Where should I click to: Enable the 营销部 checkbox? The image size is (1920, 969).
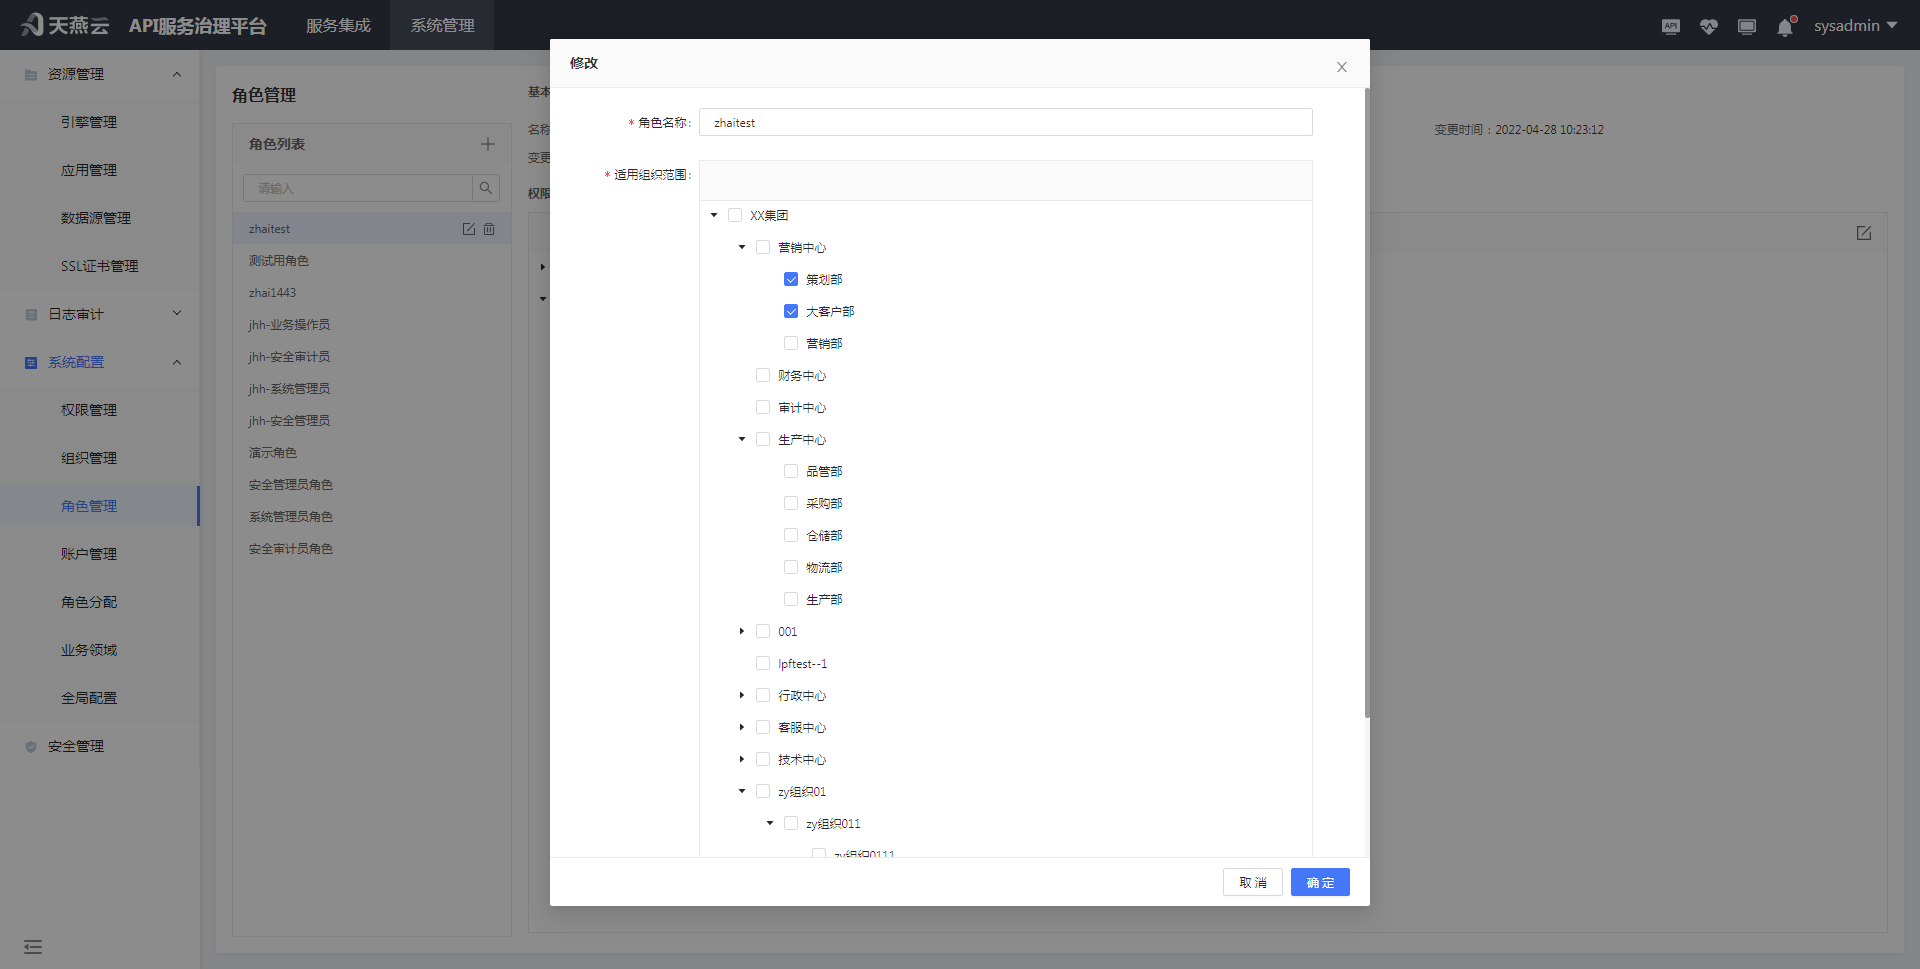(791, 343)
